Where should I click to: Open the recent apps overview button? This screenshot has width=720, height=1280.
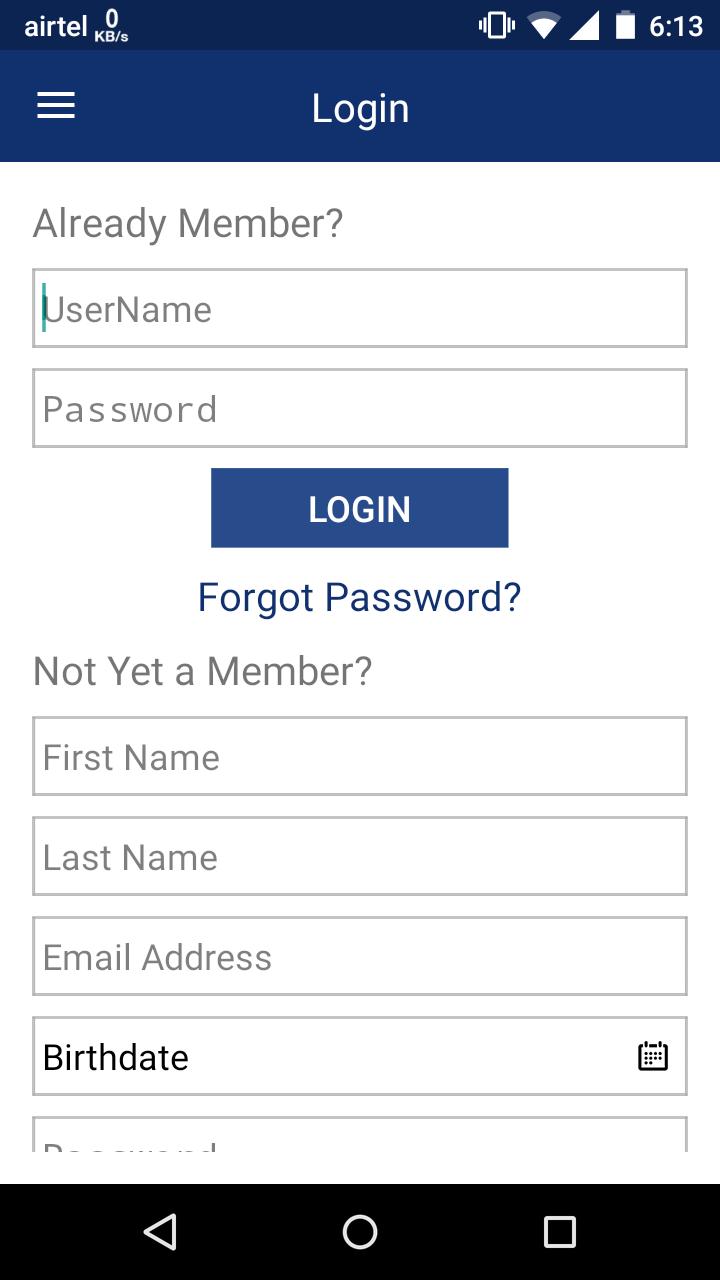pyautogui.click(x=559, y=1232)
